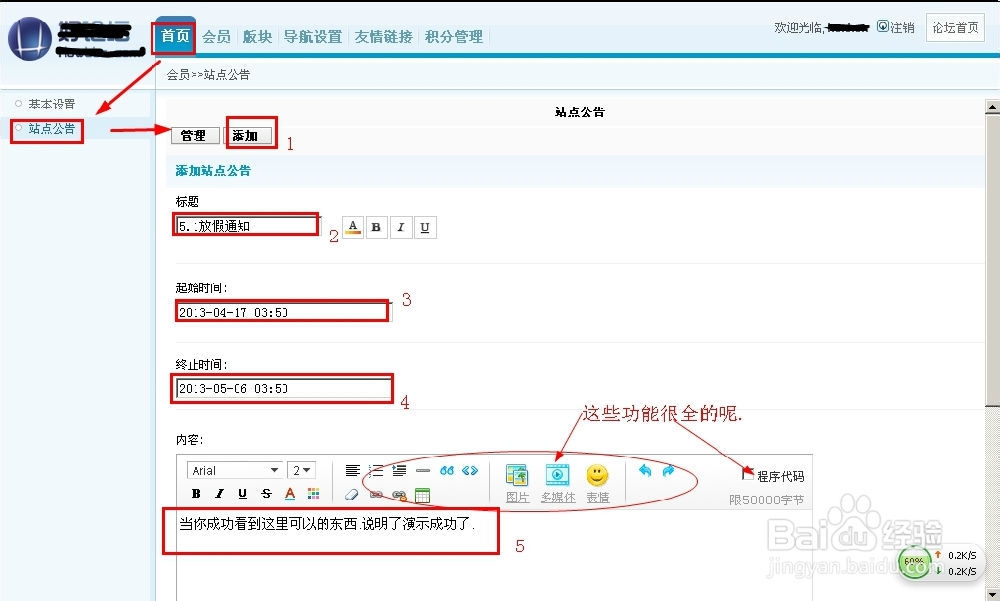Open the Arial font family dropdown

click(234, 470)
